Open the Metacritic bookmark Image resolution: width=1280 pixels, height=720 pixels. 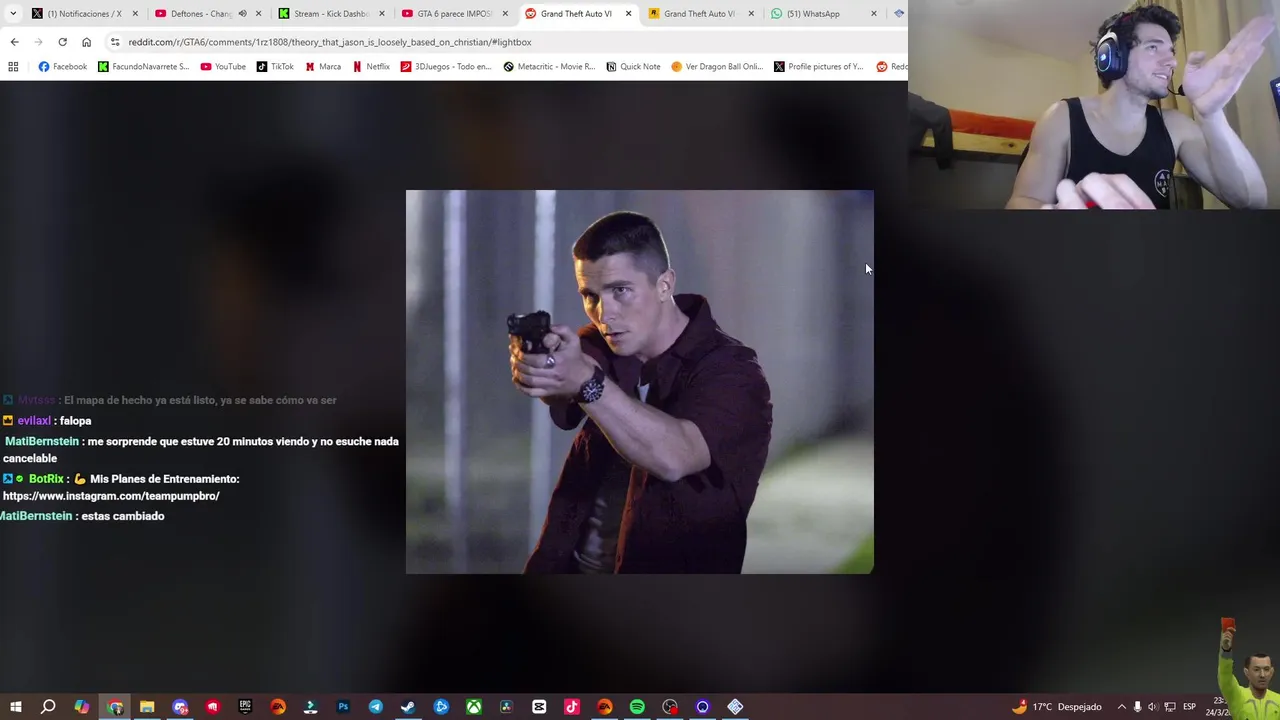(x=549, y=67)
